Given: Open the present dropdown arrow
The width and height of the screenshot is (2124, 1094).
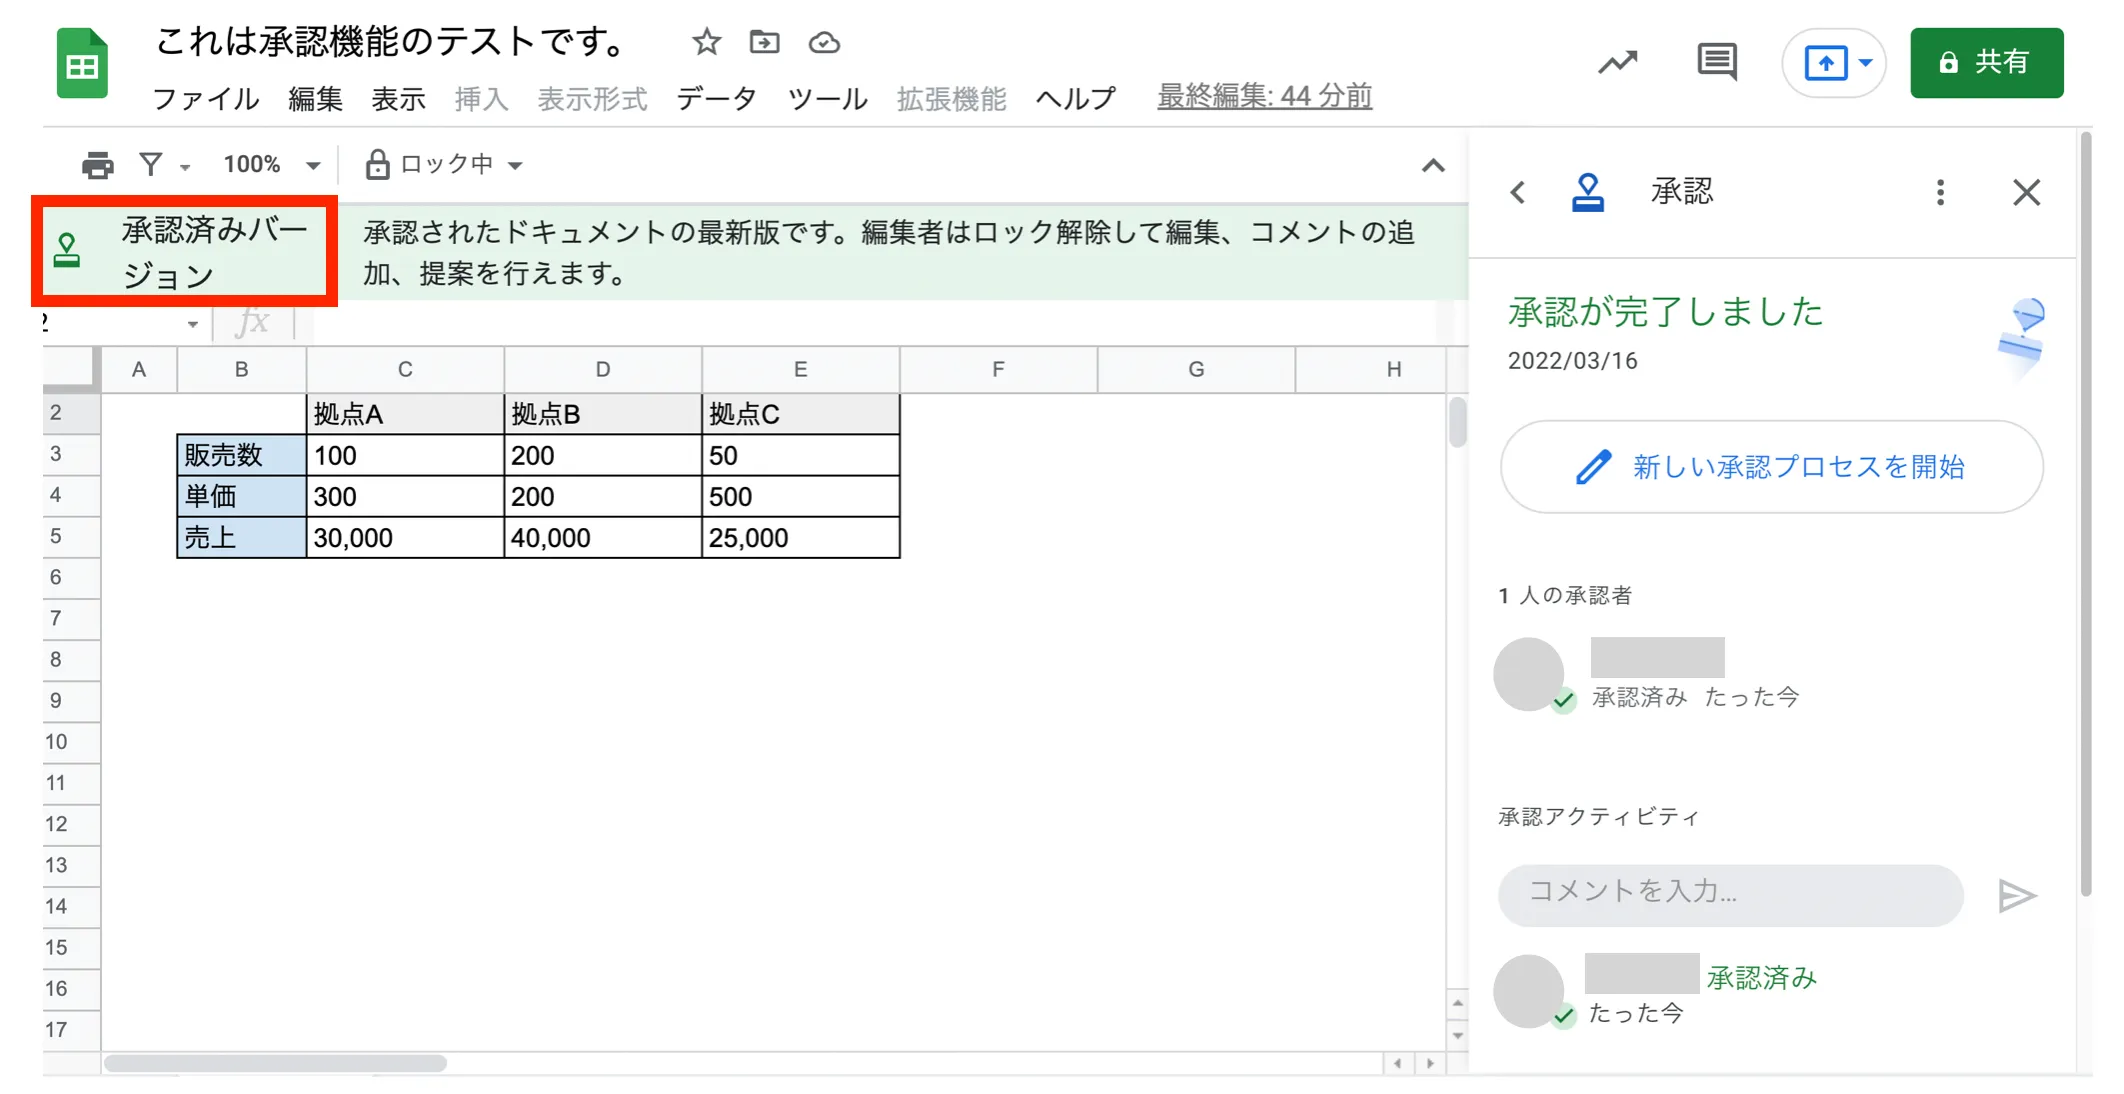Looking at the screenshot, I should click(x=1865, y=62).
